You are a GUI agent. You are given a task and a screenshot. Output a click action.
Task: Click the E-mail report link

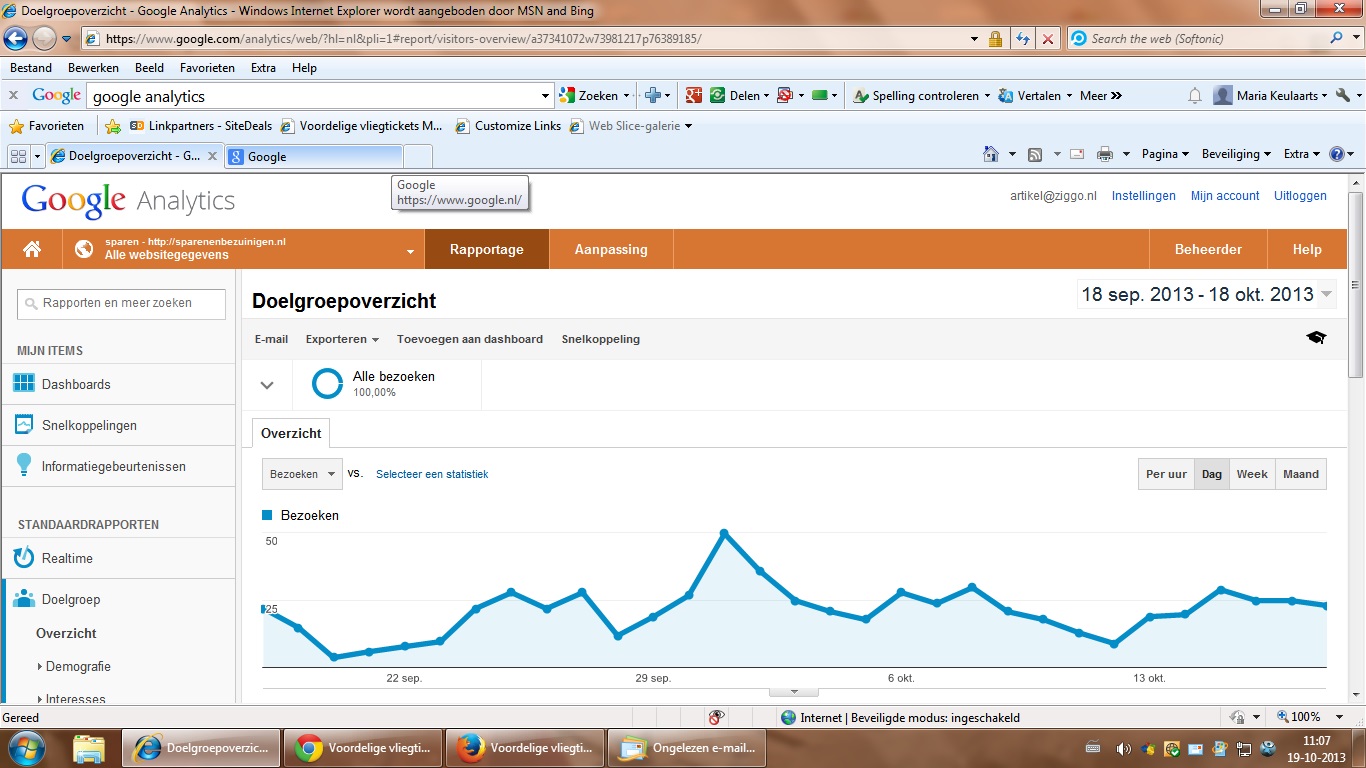[x=271, y=339]
